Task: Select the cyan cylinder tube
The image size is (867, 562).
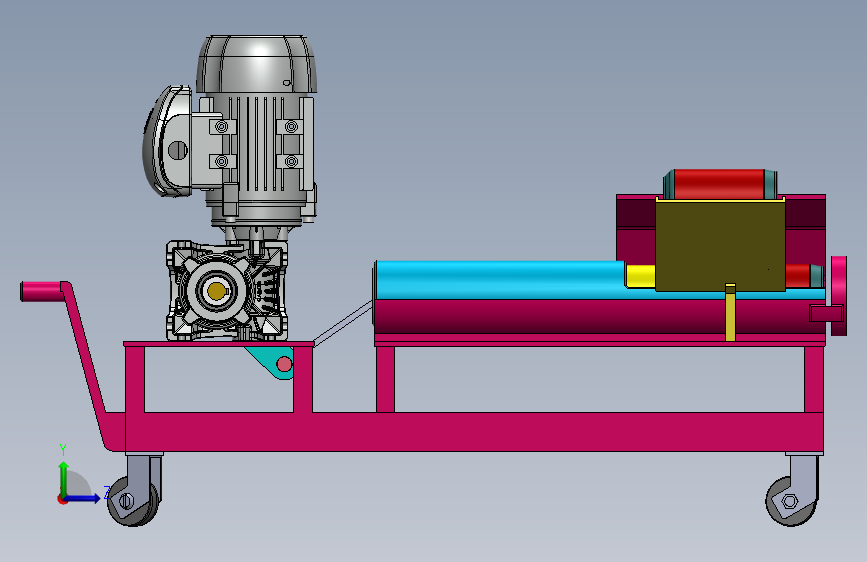Action: (500, 280)
